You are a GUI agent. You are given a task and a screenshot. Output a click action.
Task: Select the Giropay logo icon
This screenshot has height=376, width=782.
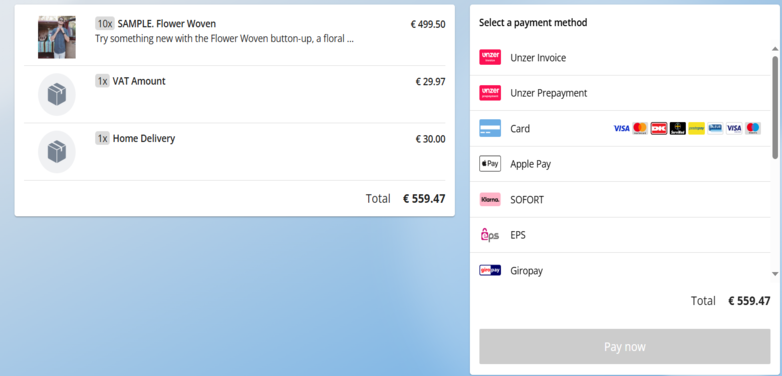pyautogui.click(x=490, y=270)
